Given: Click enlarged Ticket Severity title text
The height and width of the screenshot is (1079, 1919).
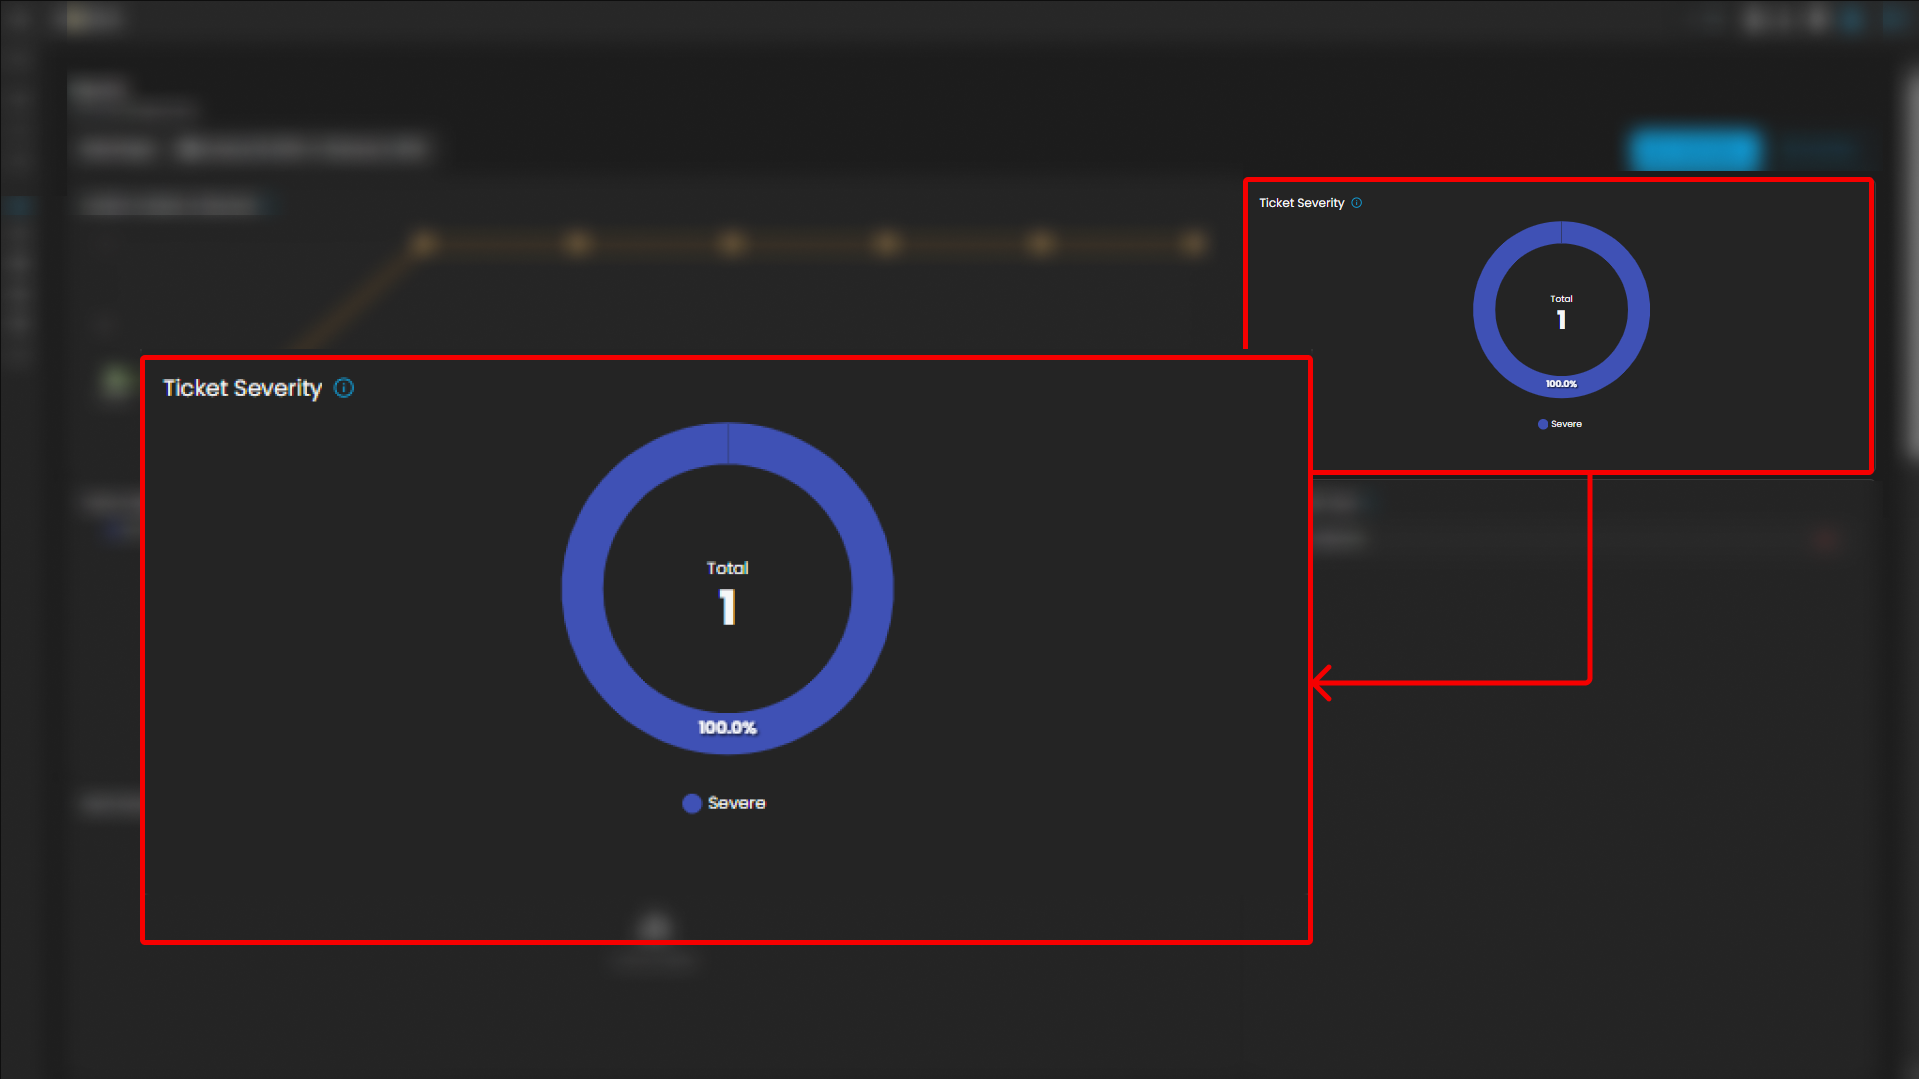Looking at the screenshot, I should tap(242, 388).
